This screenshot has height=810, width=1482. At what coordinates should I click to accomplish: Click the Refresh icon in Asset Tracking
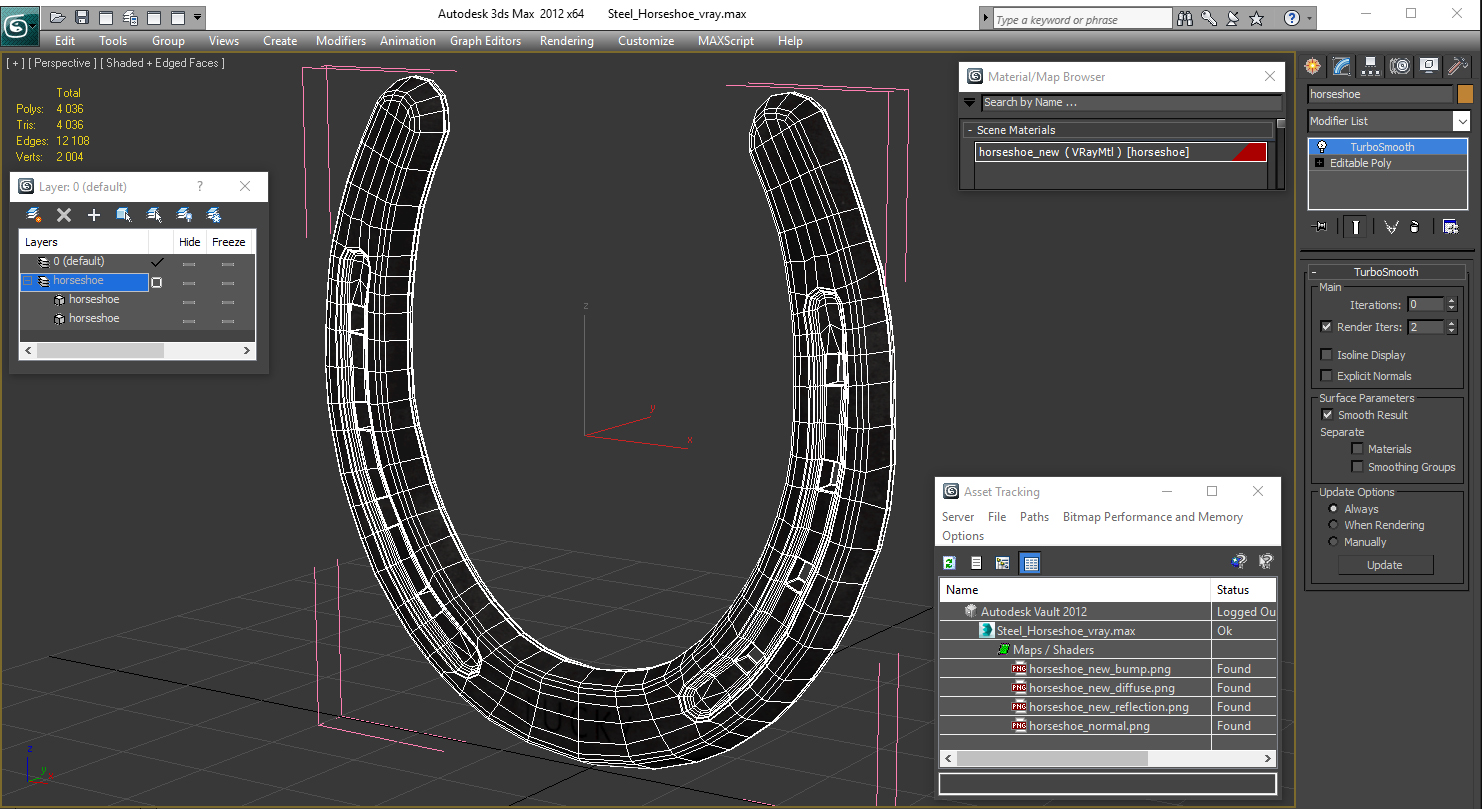(949, 563)
